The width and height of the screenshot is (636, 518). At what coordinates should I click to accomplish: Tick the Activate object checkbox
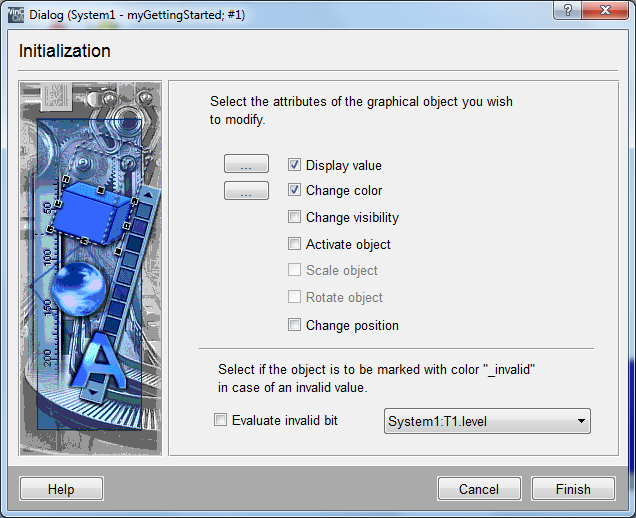[295, 244]
